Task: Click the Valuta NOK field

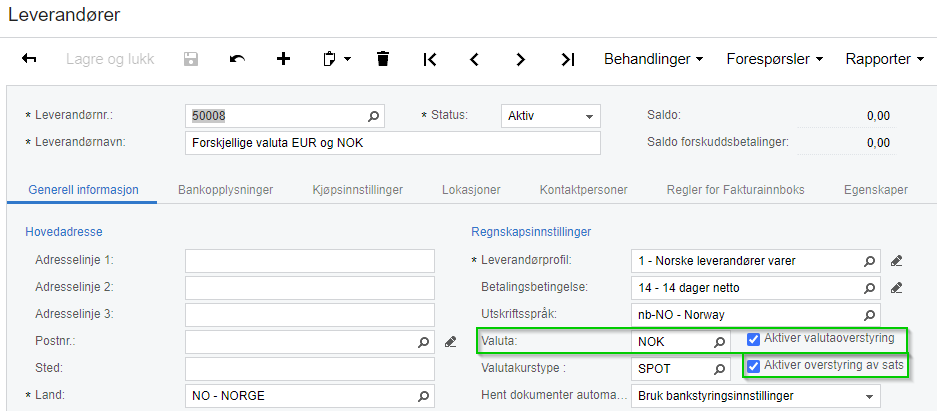Action: pos(681,342)
